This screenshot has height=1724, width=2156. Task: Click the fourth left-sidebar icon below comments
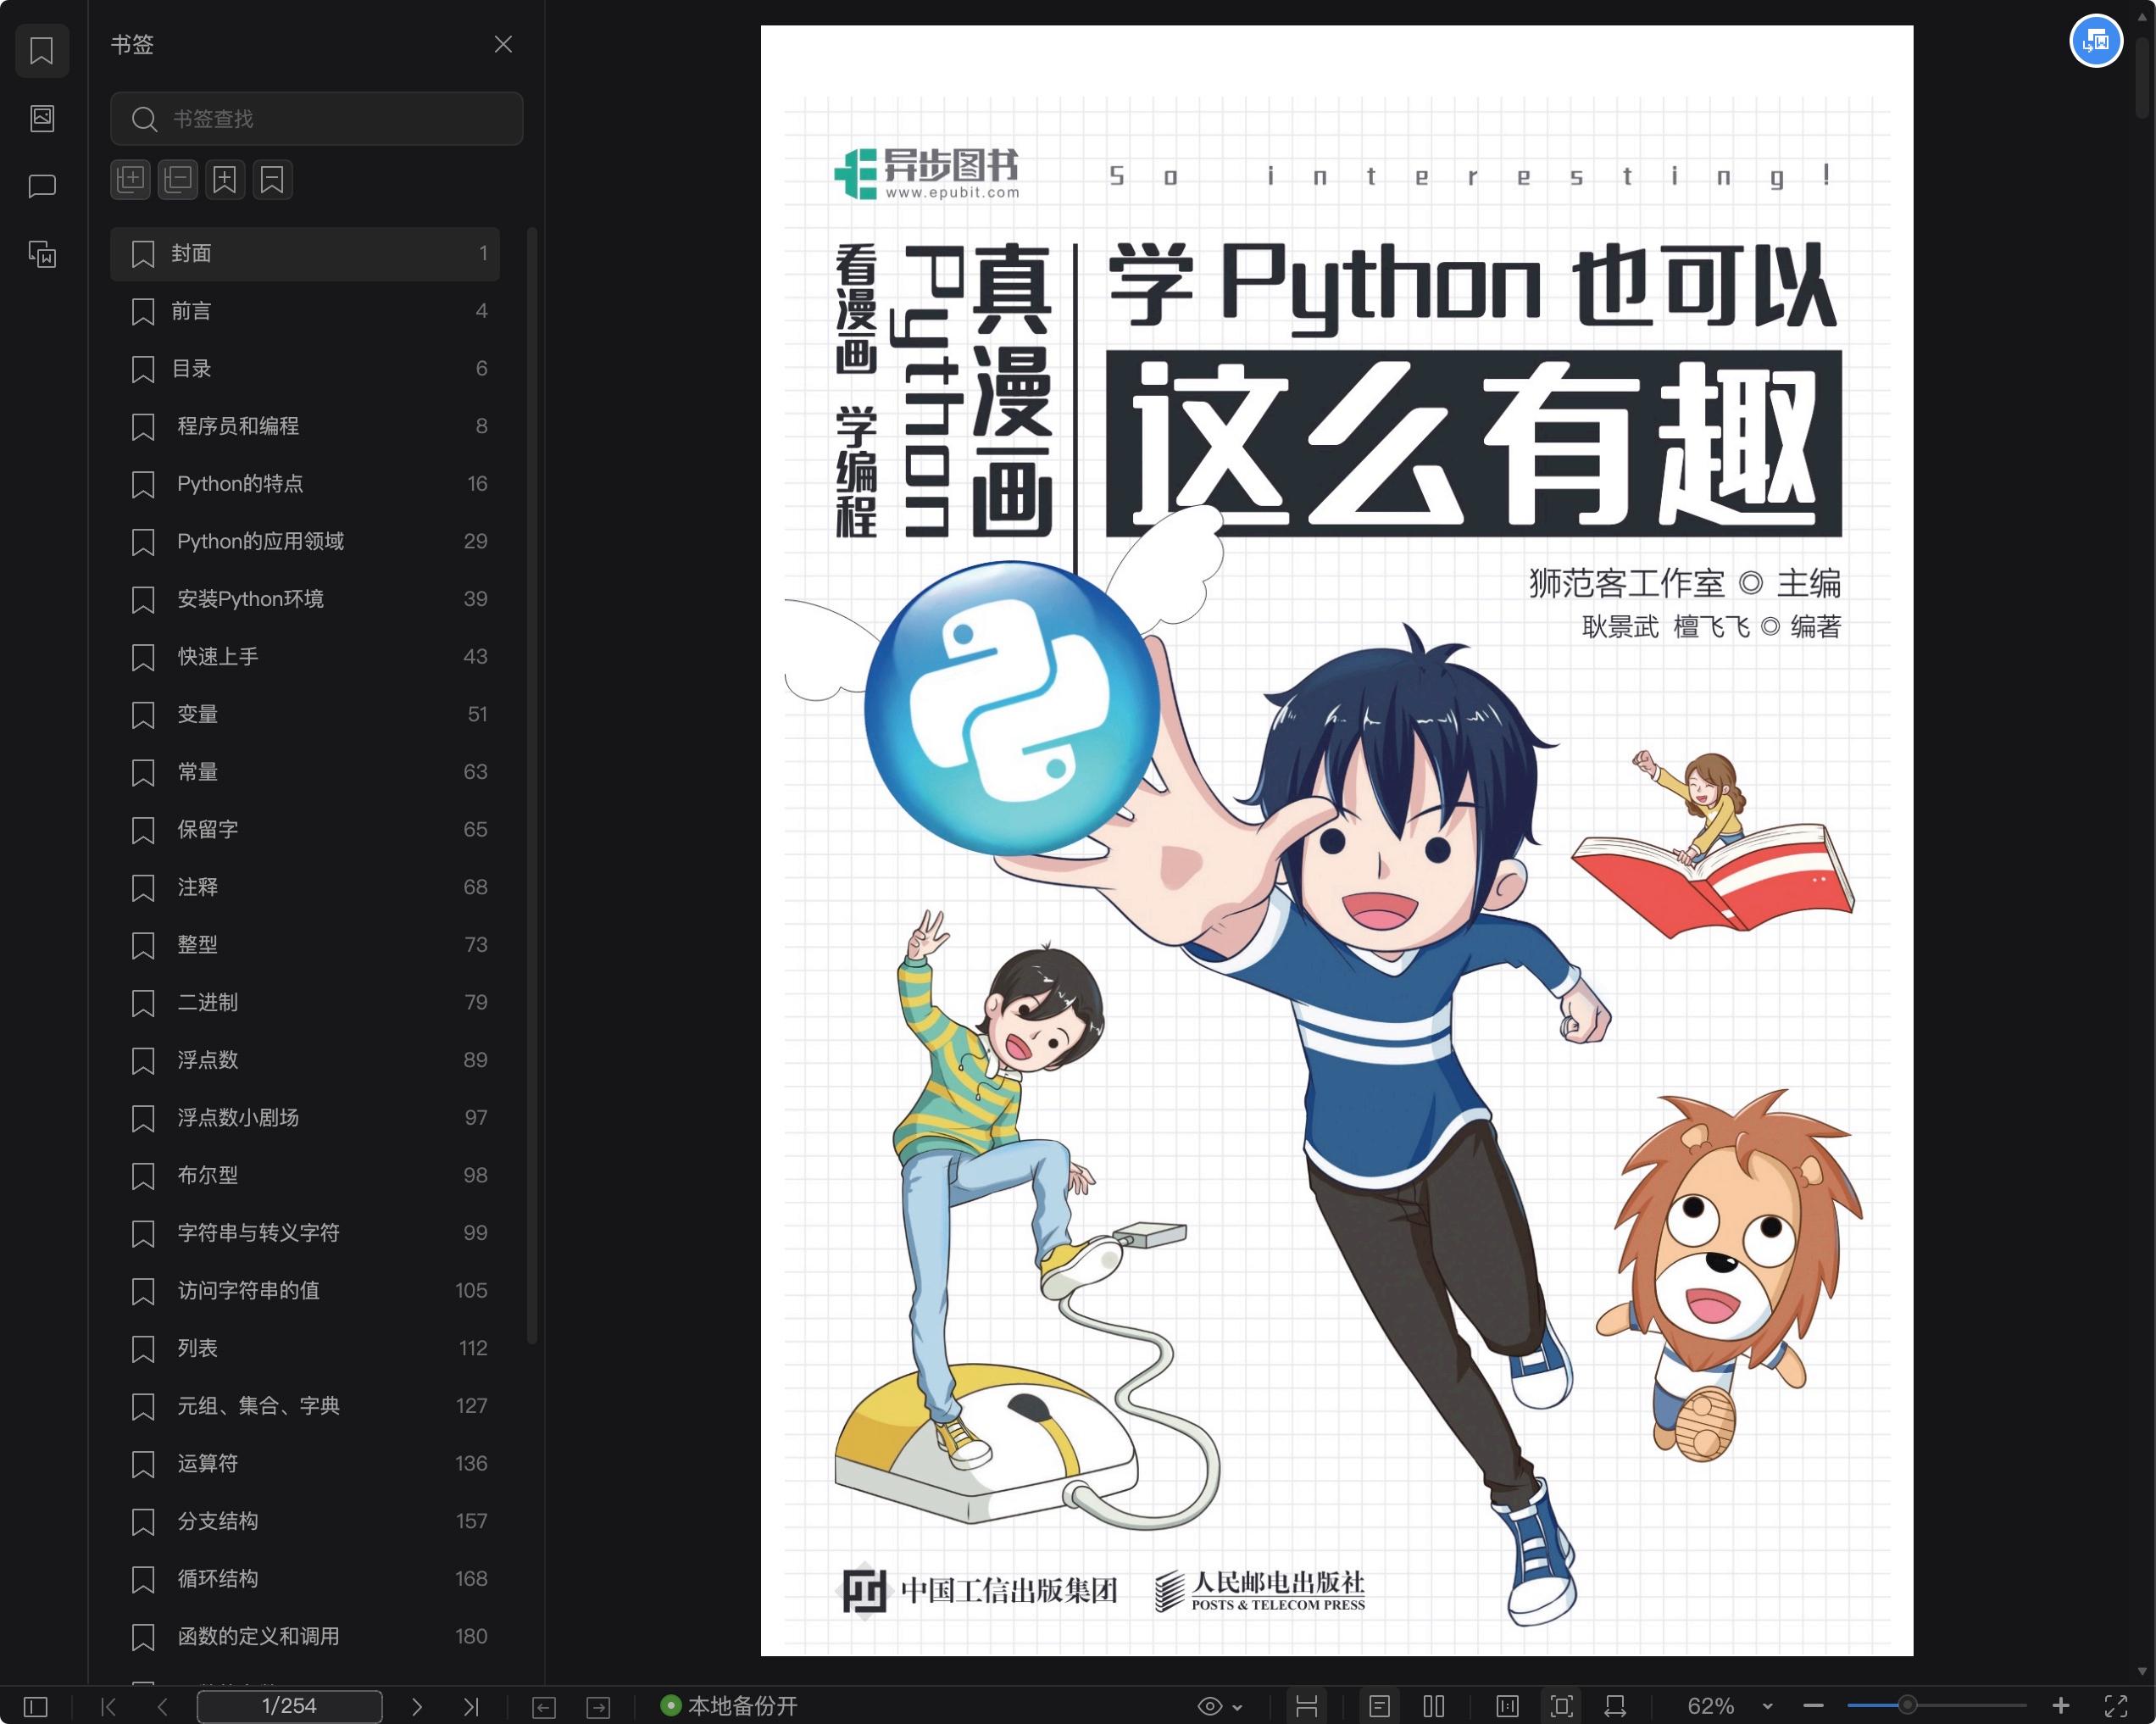(42, 254)
